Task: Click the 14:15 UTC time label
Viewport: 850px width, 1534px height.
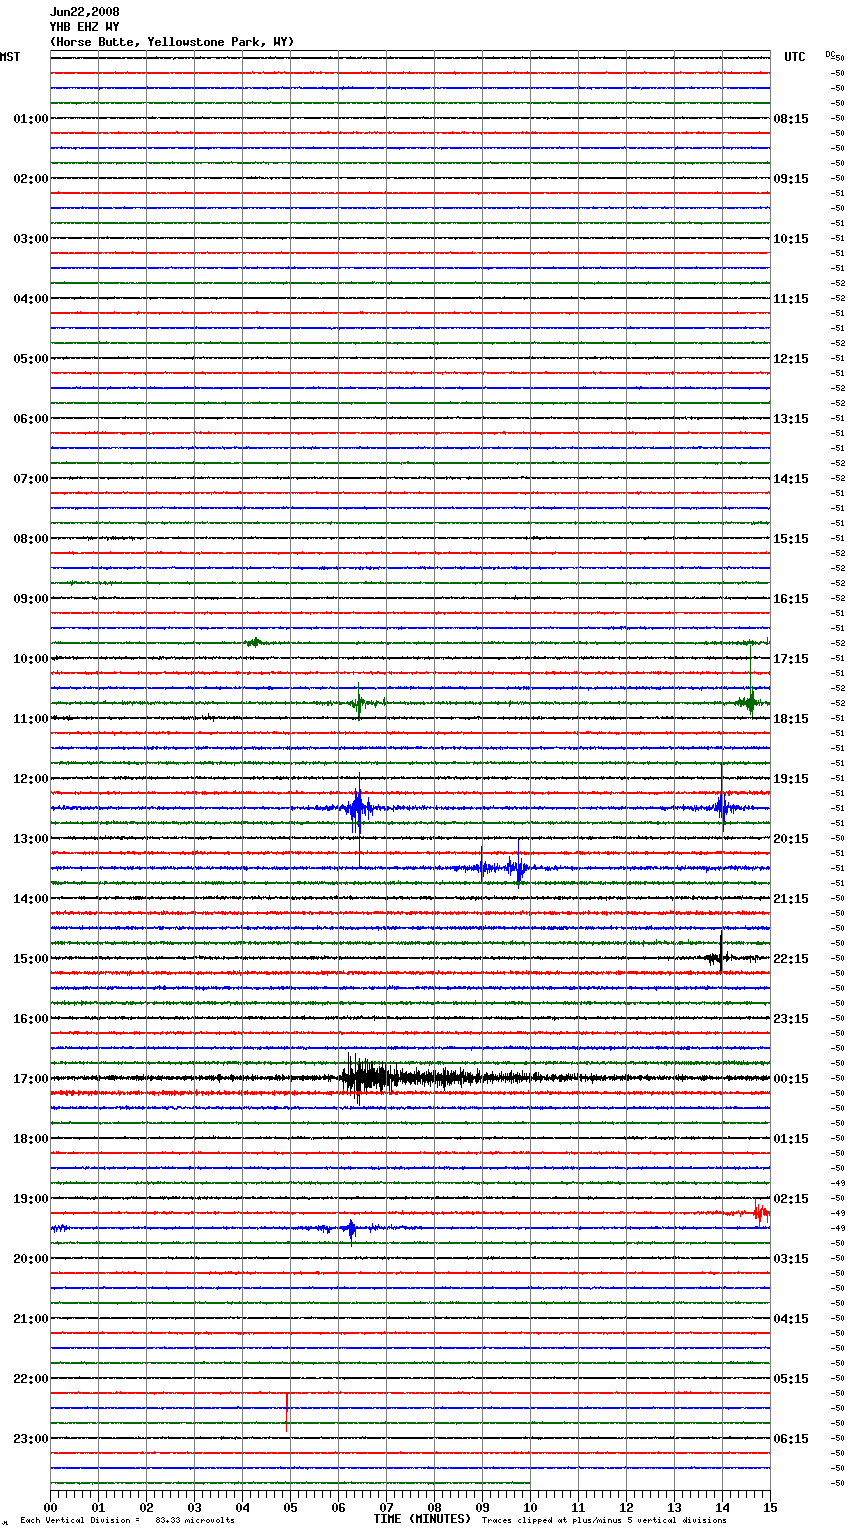Action: (791, 479)
